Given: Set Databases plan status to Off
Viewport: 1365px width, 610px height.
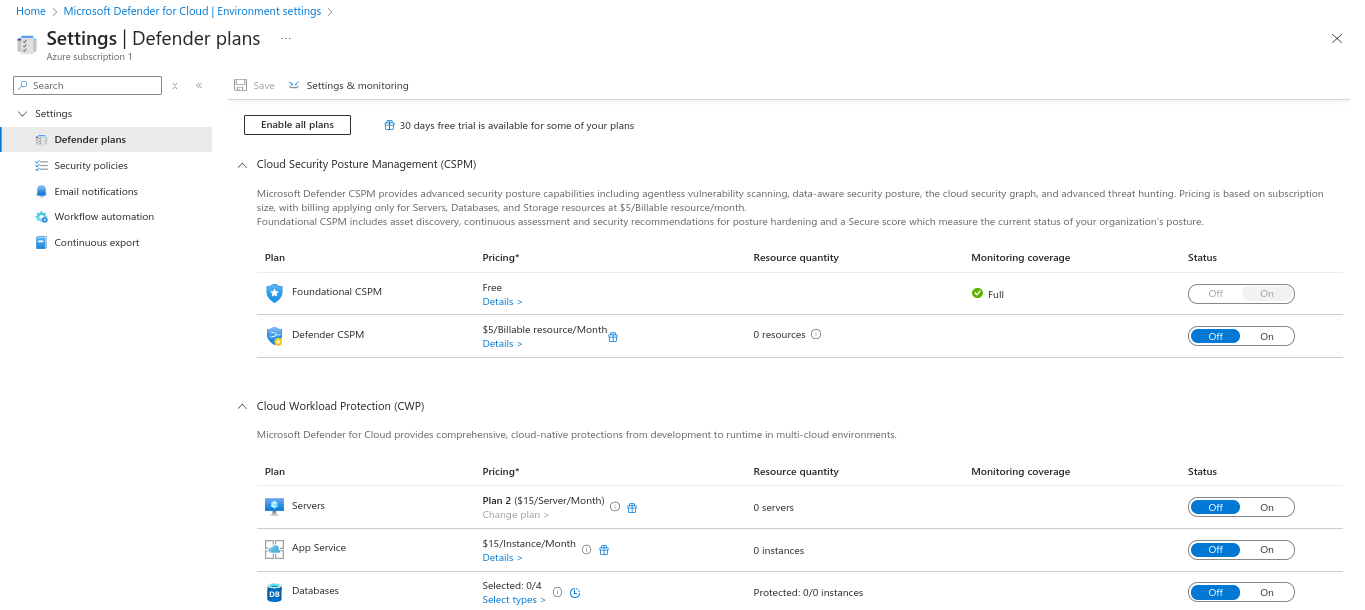Looking at the screenshot, I should pyautogui.click(x=1215, y=592).
